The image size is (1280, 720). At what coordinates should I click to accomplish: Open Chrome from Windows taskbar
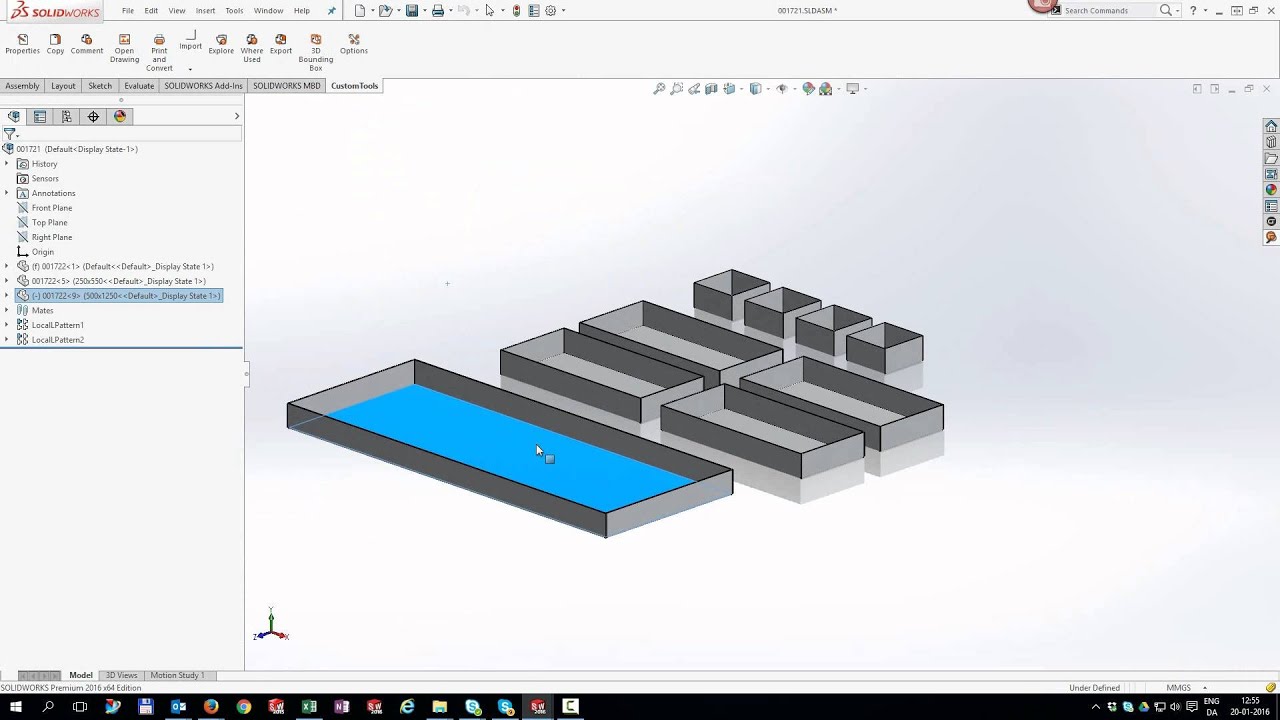pyautogui.click(x=244, y=707)
